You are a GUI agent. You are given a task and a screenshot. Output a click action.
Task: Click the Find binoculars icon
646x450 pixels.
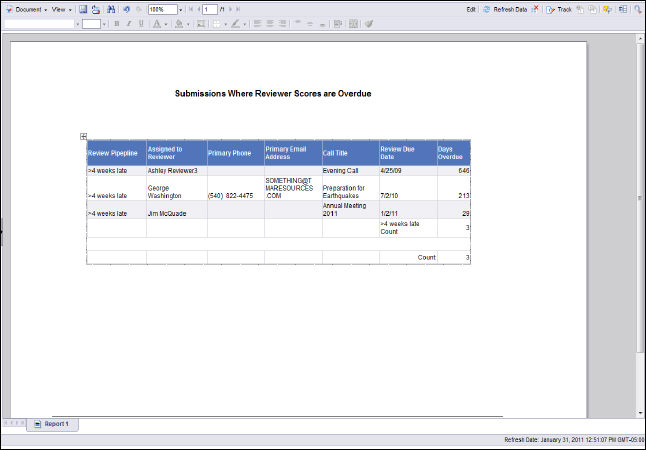[109, 8]
